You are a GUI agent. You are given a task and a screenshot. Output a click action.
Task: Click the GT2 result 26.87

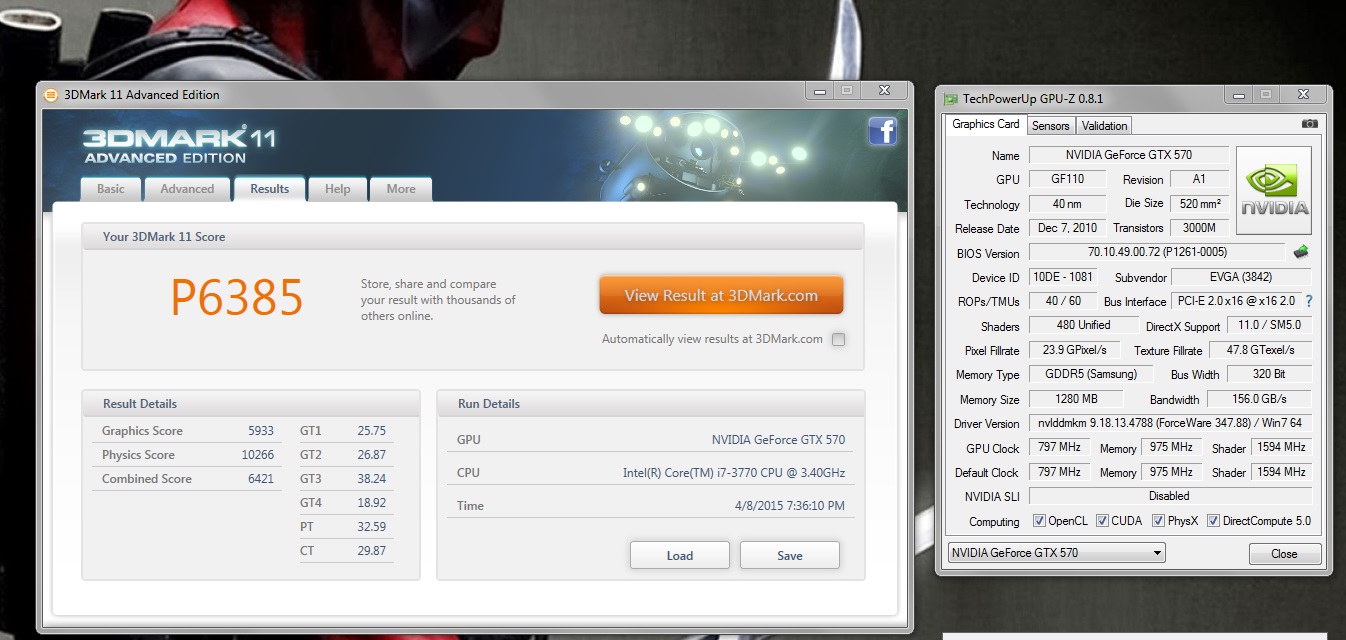point(371,455)
